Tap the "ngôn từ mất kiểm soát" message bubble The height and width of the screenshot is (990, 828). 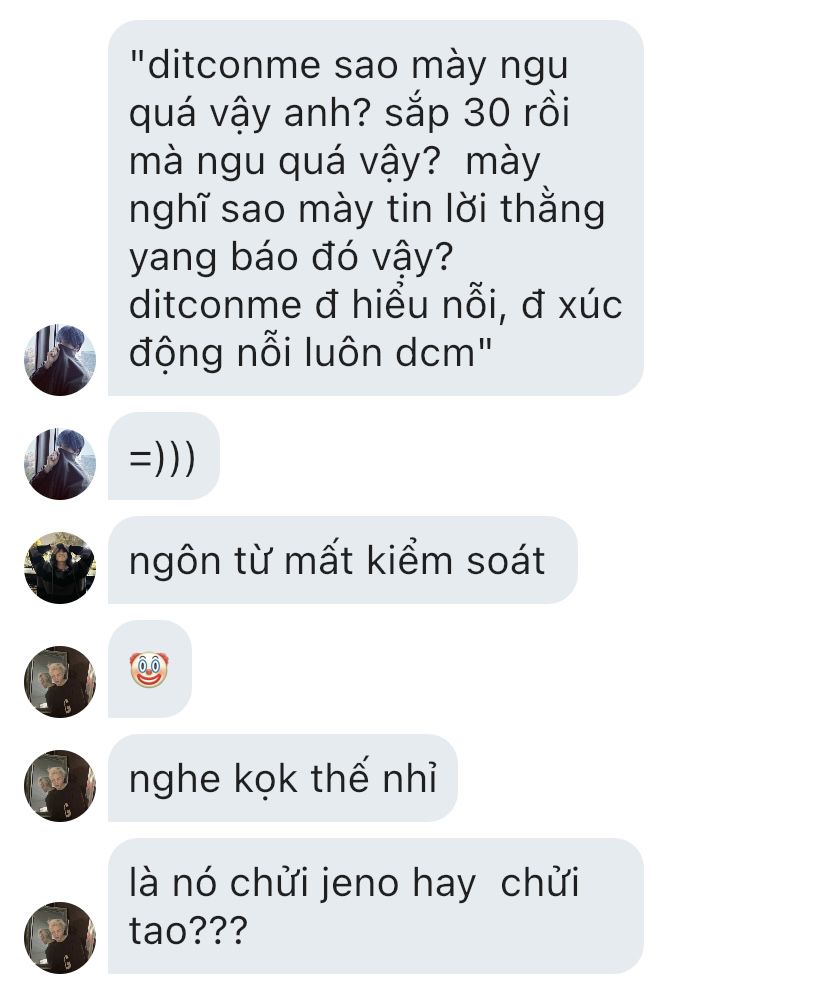pyautogui.click(x=343, y=560)
